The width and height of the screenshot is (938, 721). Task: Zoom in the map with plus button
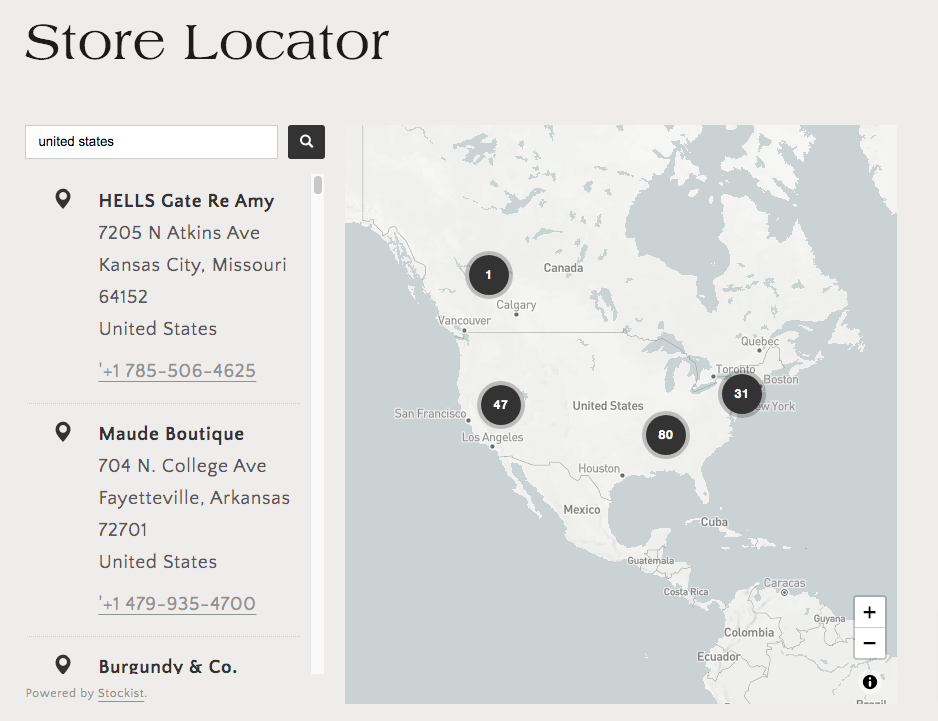[869, 612]
